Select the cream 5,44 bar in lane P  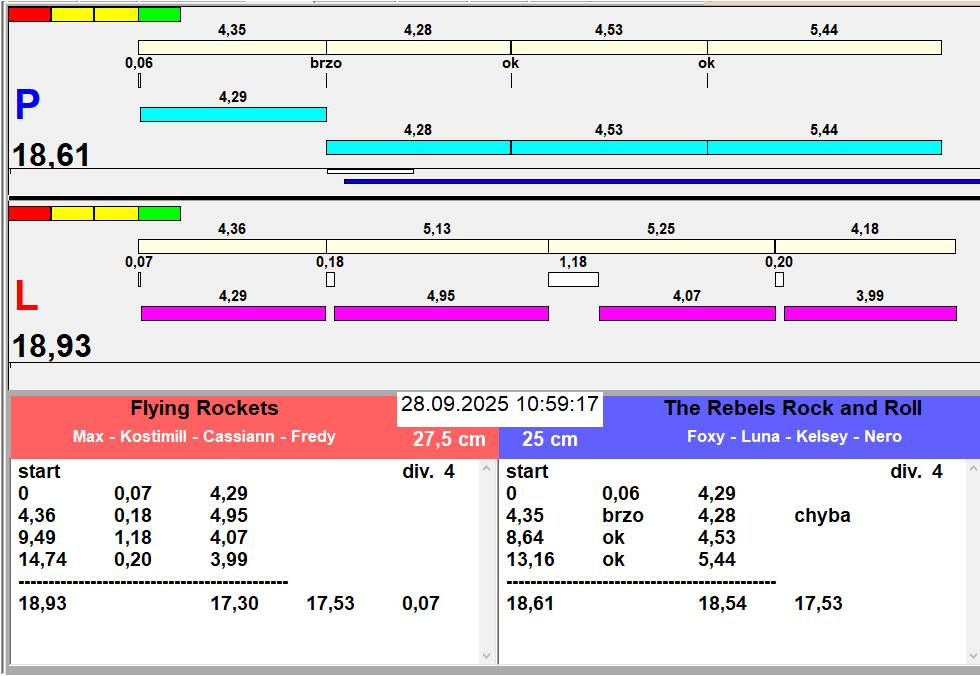[824, 47]
